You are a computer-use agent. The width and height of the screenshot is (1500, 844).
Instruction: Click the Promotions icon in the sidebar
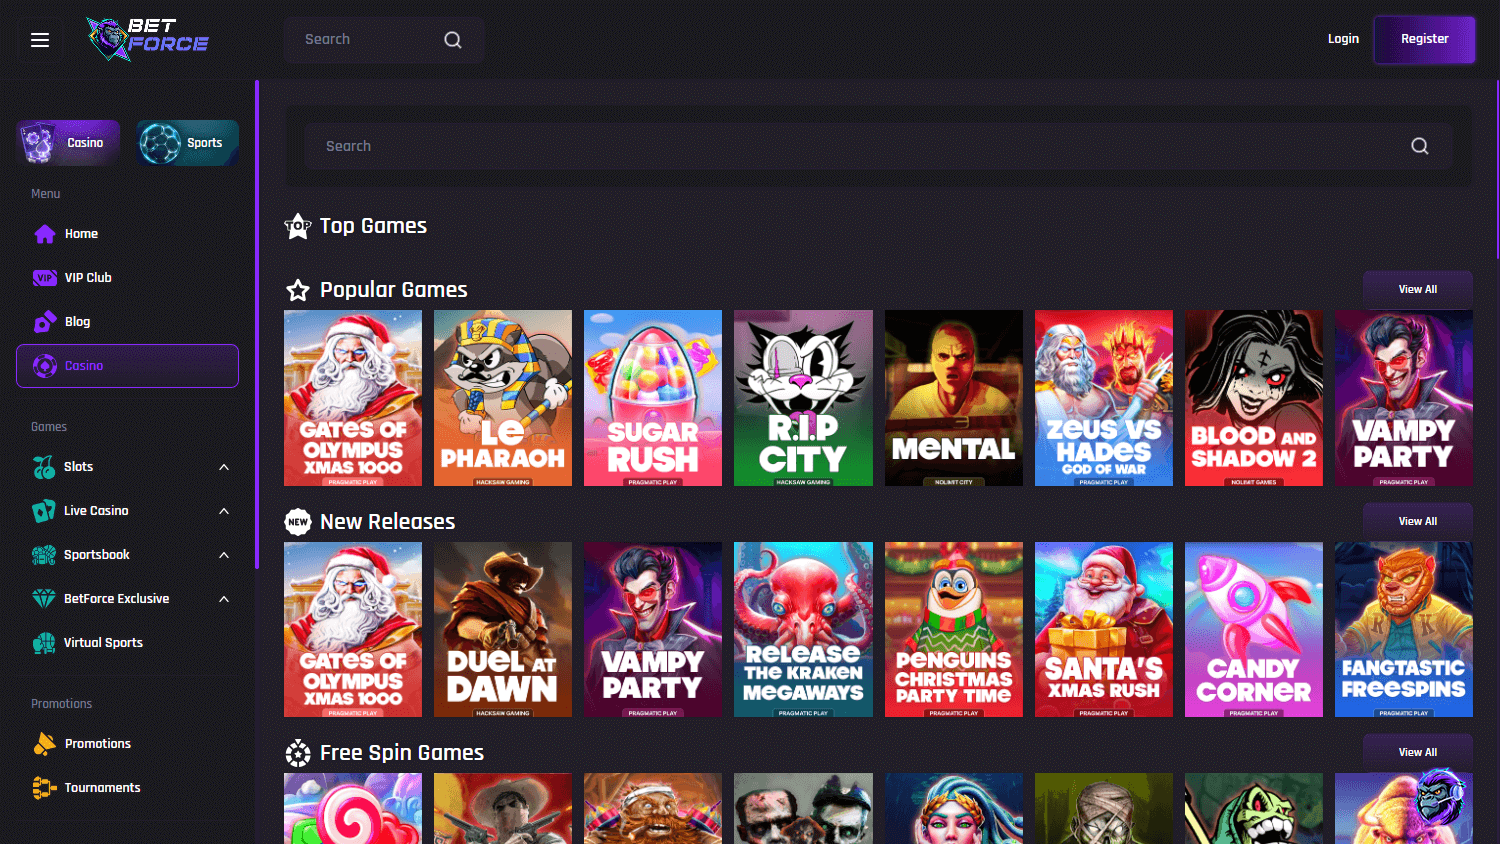point(45,743)
